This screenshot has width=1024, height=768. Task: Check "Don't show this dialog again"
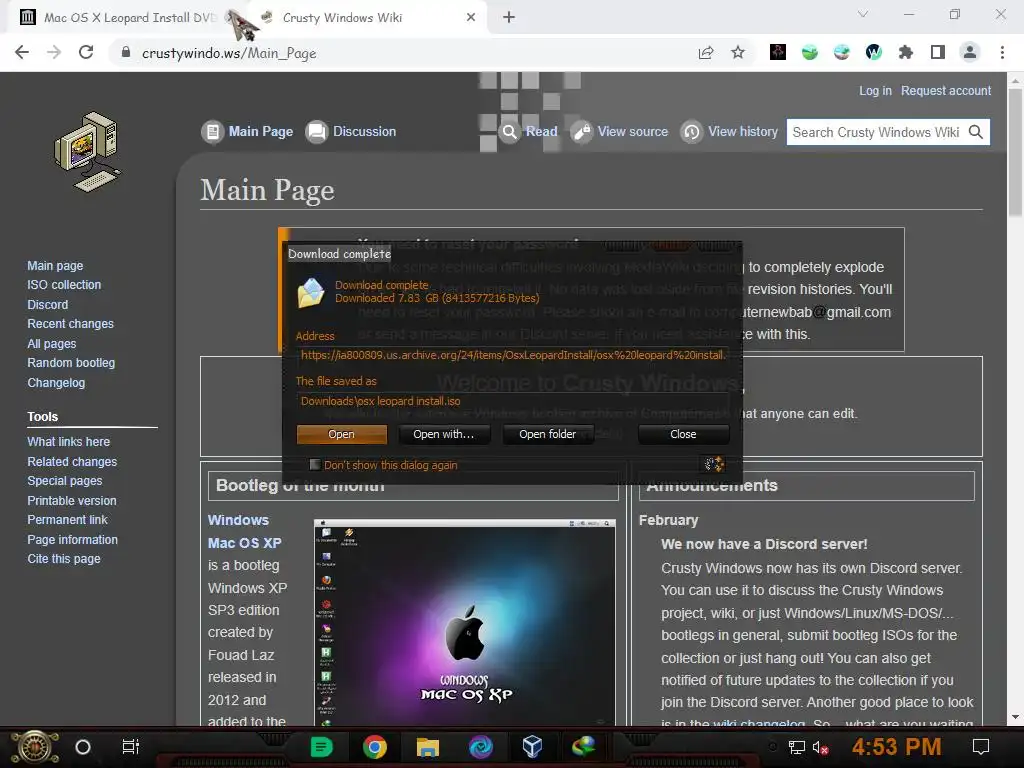tap(315, 464)
